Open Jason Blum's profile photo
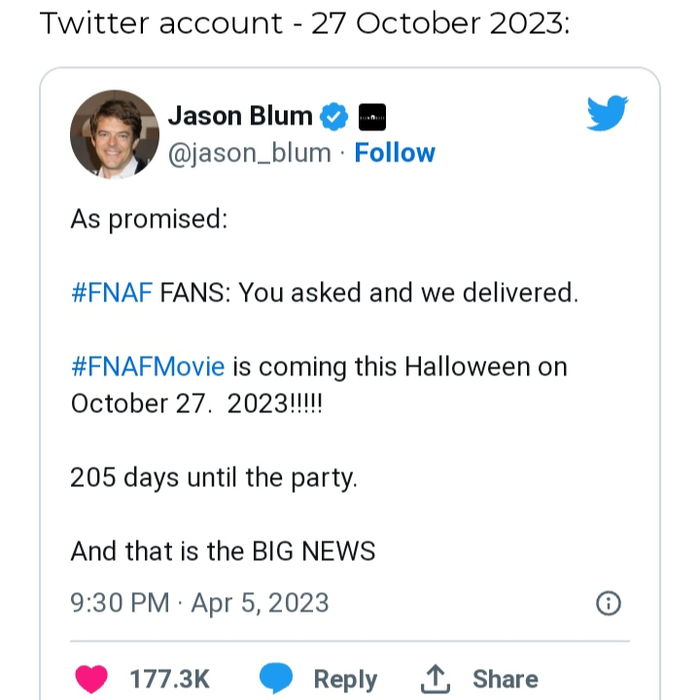The height and width of the screenshot is (700, 700). point(114,134)
